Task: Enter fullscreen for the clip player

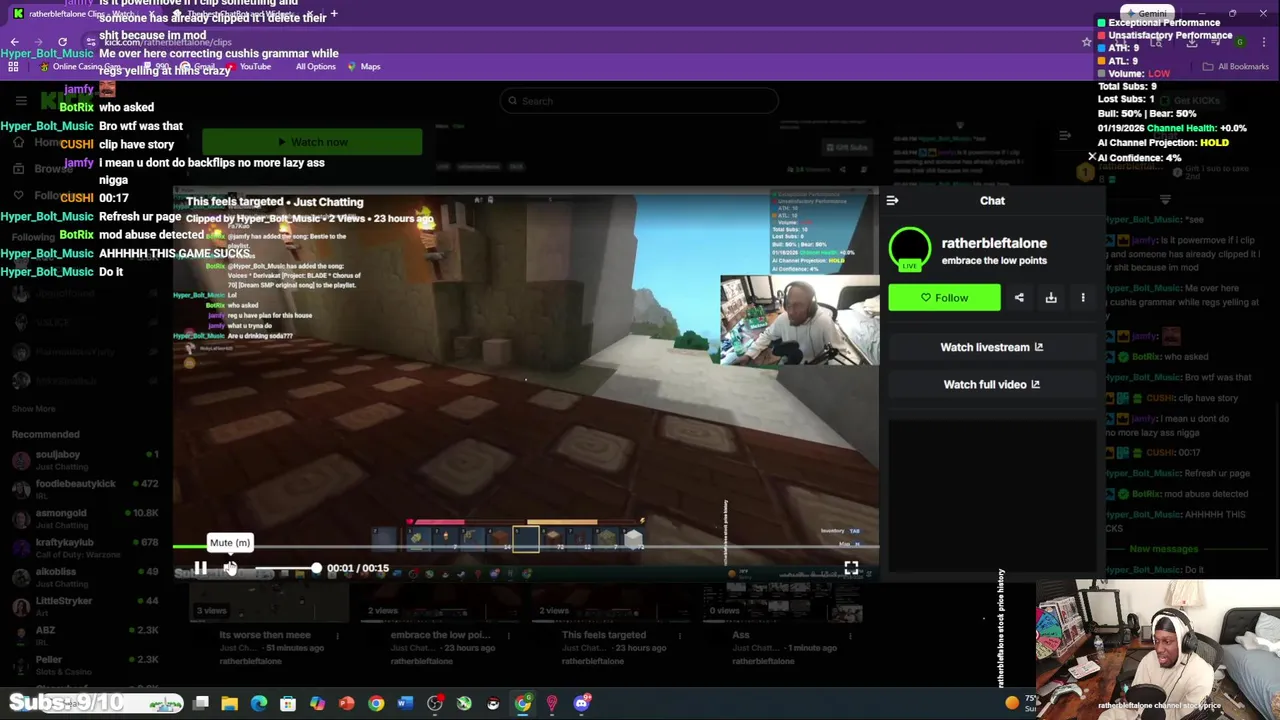Action: (x=851, y=568)
